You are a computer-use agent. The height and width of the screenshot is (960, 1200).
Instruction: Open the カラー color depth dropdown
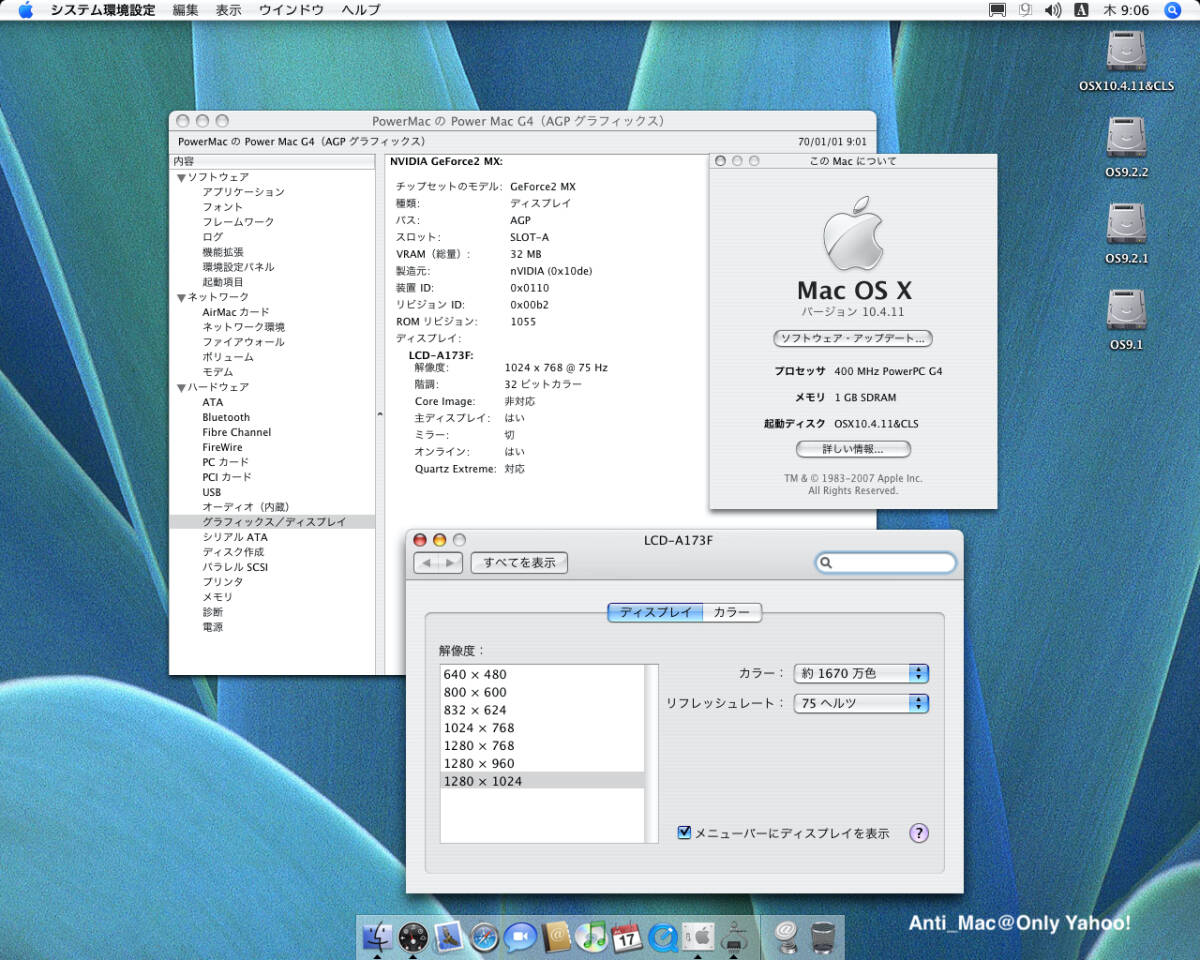[861, 674]
